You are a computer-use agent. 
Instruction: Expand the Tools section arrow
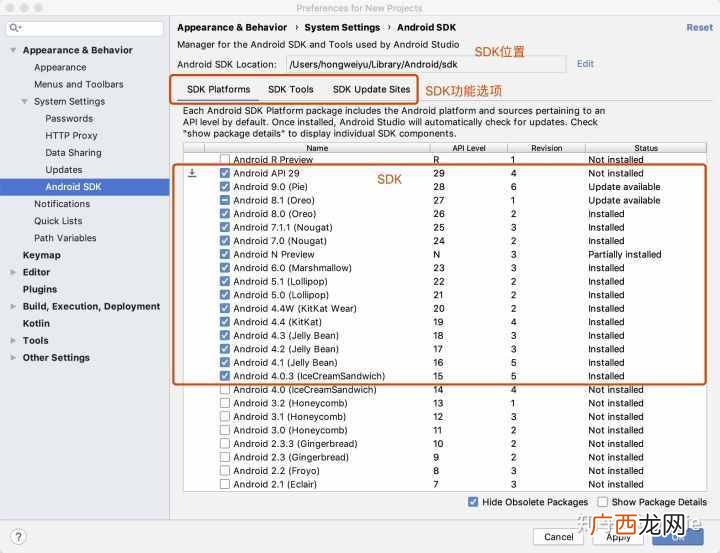click(x=13, y=340)
